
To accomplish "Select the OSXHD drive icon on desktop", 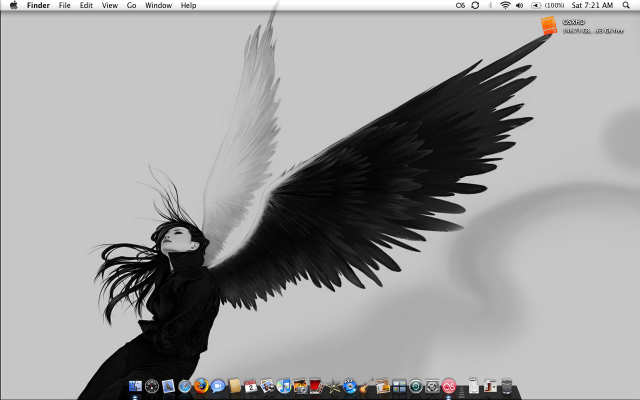I will pyautogui.click(x=549, y=25).
